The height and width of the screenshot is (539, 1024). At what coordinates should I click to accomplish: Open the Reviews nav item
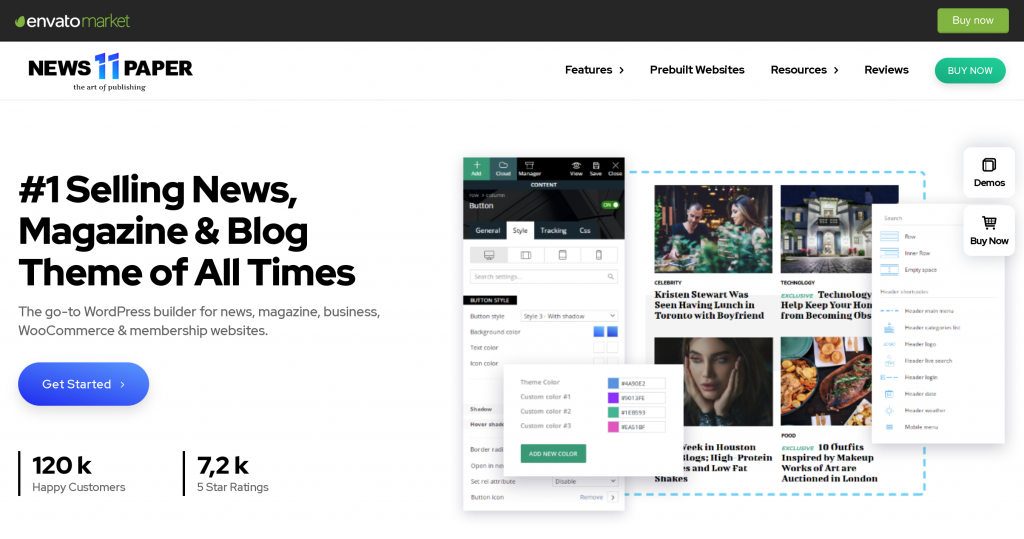pos(886,70)
